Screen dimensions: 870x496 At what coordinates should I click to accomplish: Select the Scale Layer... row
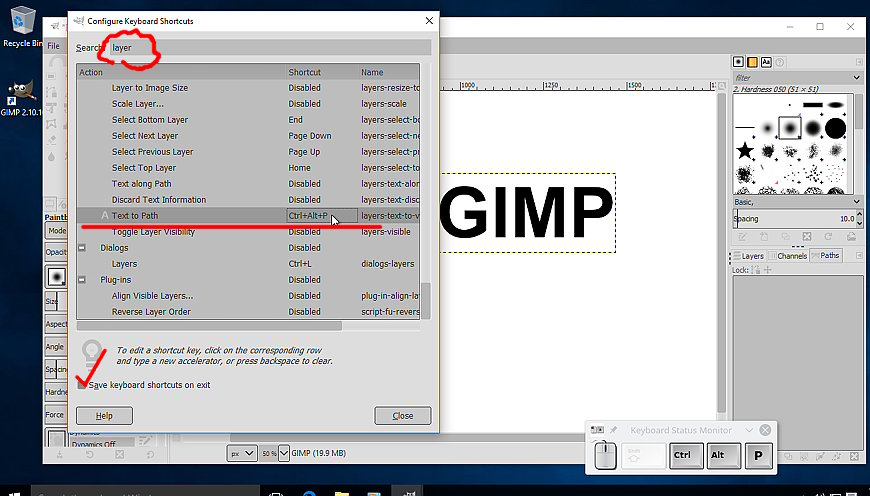tap(248, 104)
